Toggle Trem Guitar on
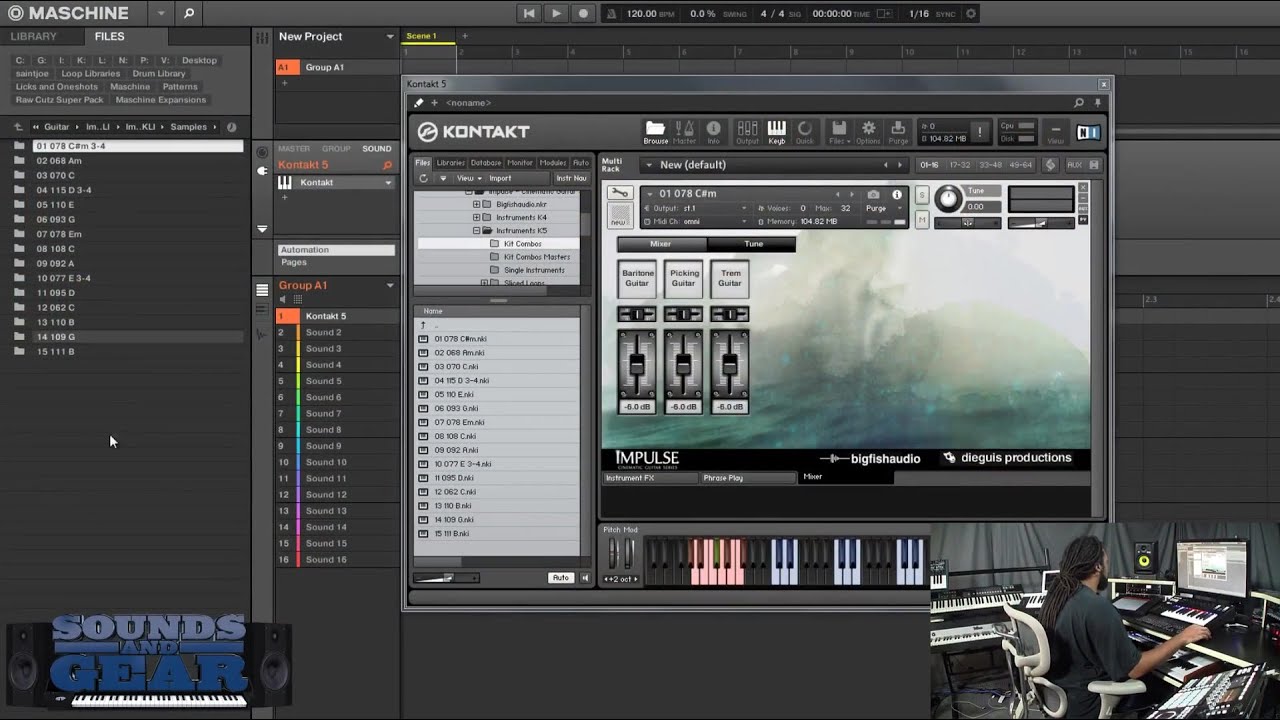Viewport: 1280px width, 720px height. pyautogui.click(x=730, y=278)
